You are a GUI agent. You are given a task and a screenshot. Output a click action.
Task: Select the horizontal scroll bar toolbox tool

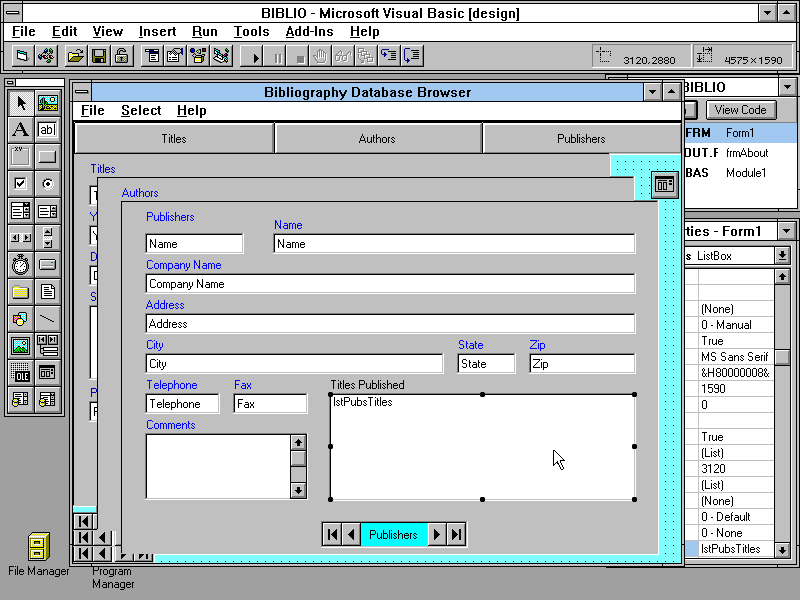click(x=21, y=238)
